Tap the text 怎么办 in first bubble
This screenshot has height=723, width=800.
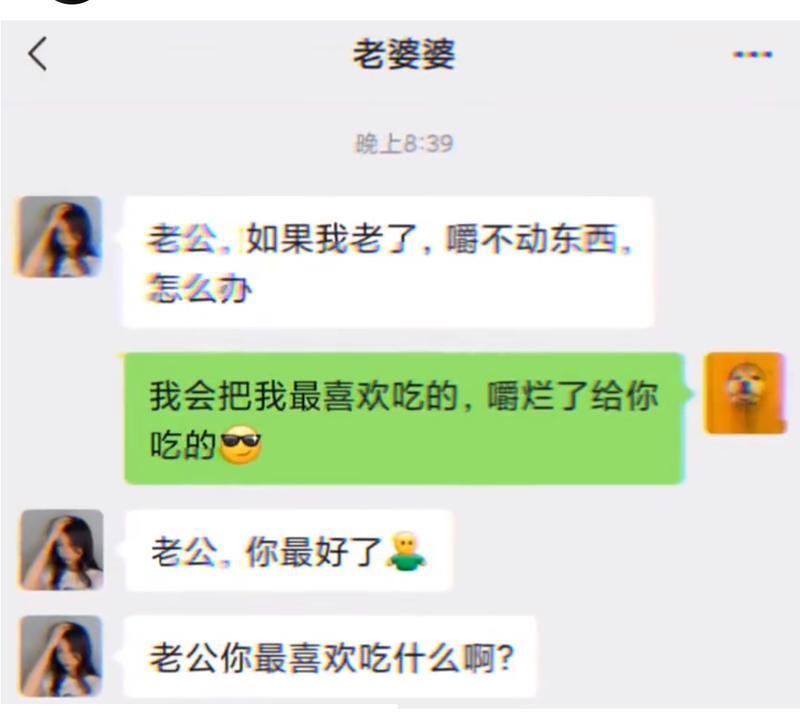coord(198,288)
